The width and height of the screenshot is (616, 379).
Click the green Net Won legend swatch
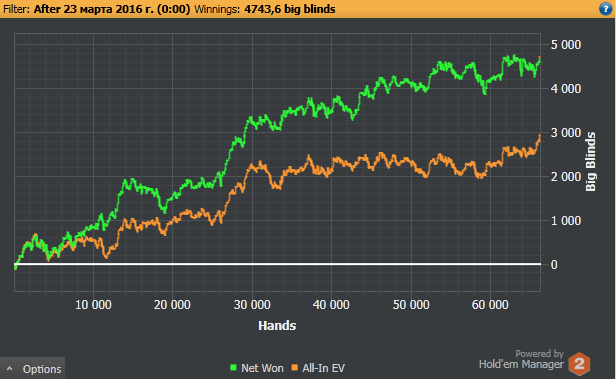tap(233, 368)
